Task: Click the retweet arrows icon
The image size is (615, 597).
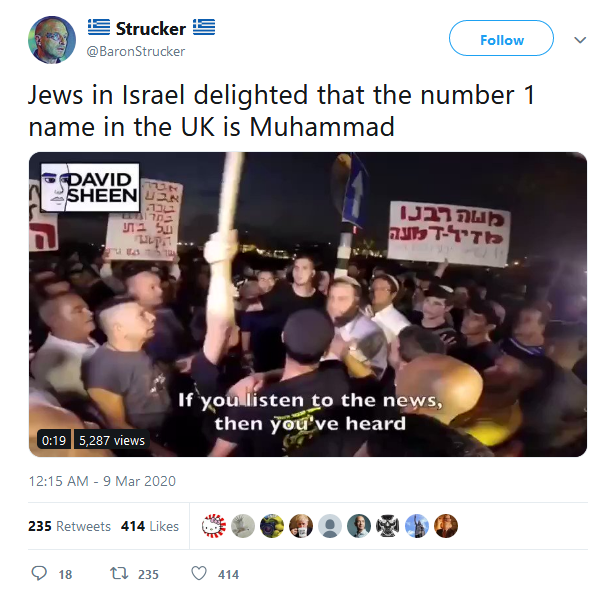Action: click(119, 574)
